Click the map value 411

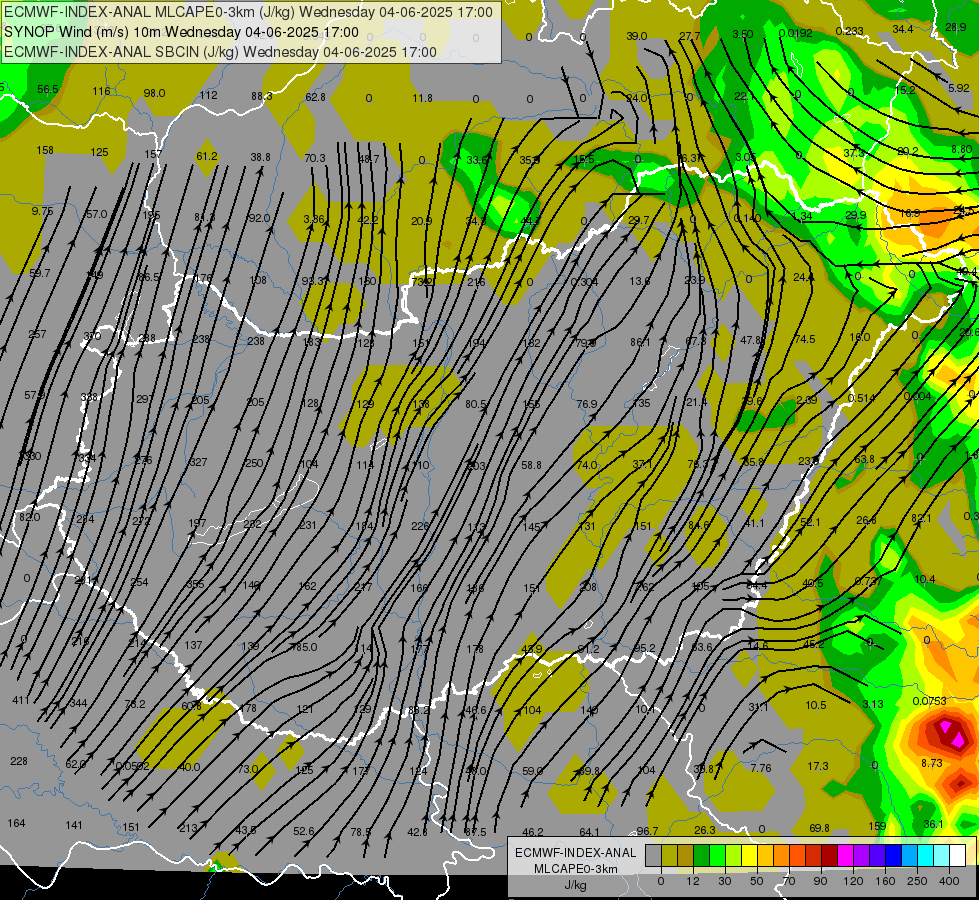coord(21,700)
